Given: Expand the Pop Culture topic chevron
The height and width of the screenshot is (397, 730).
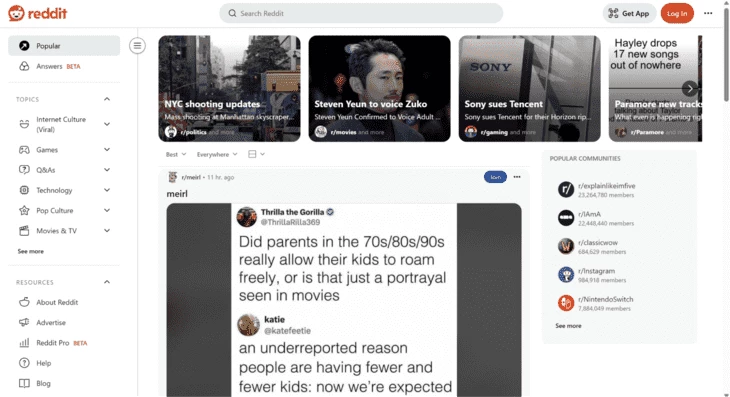Looking at the screenshot, I should coord(107,210).
